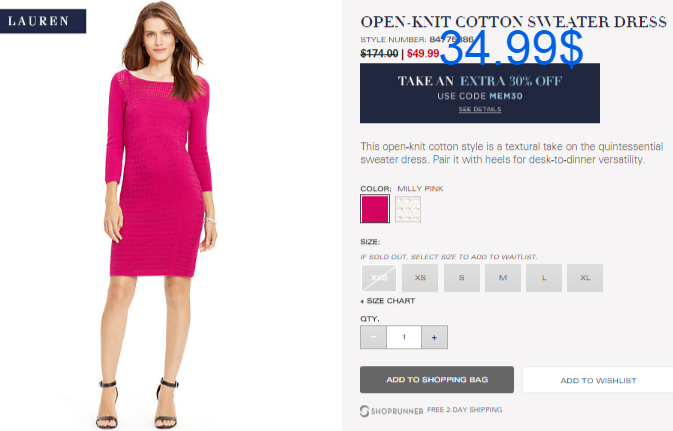Select size L
Screen dimensions: 673x431
tap(544, 278)
